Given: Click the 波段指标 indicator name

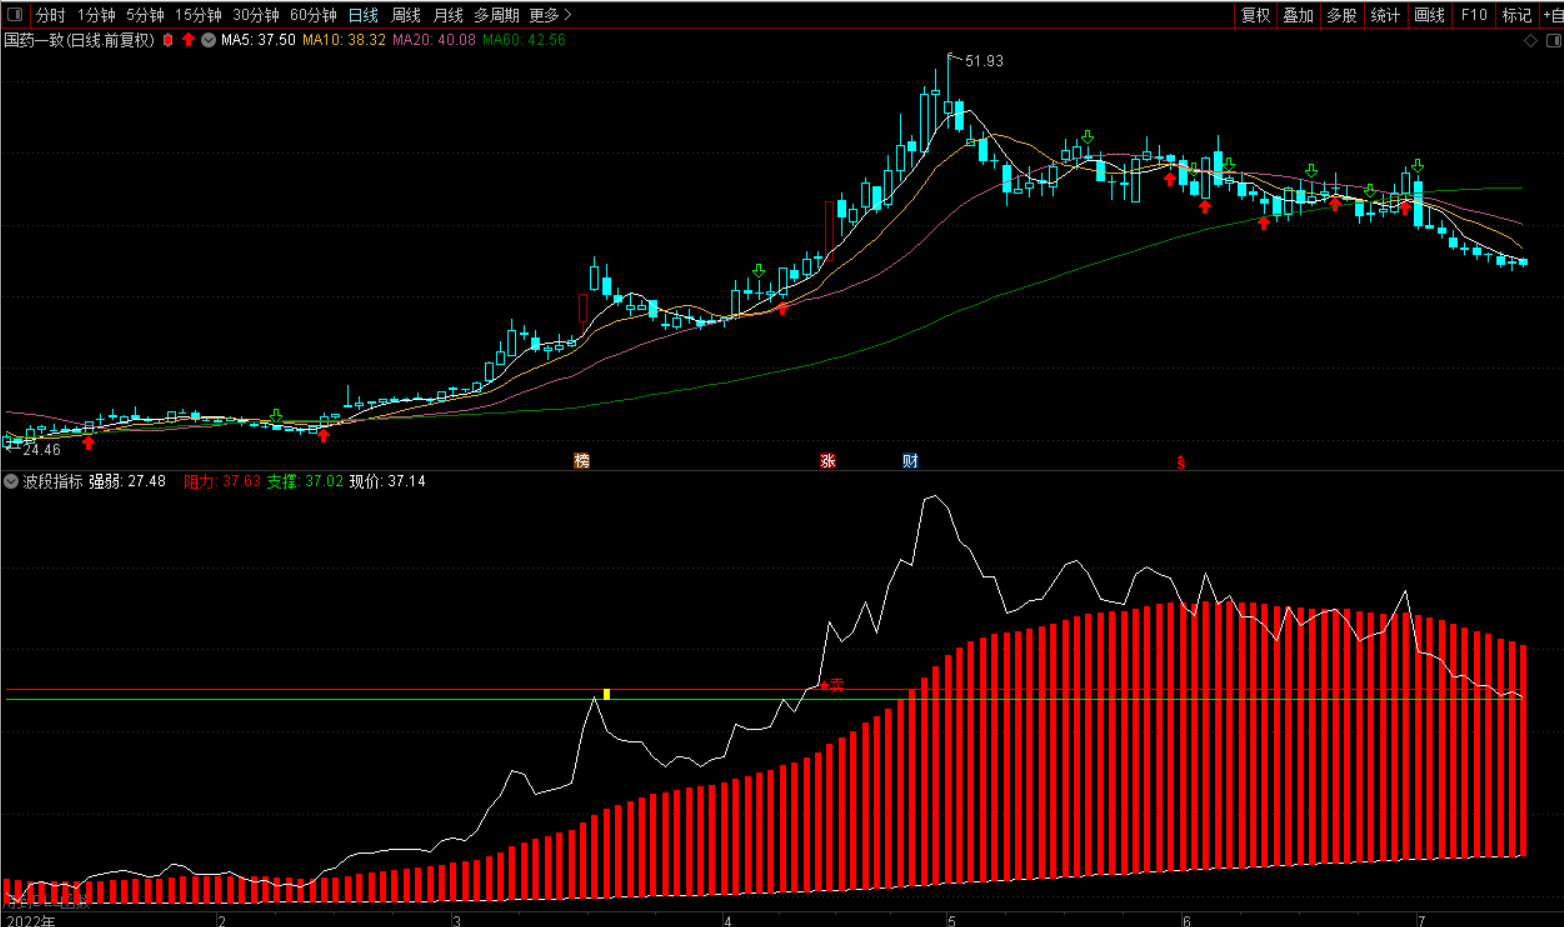Looking at the screenshot, I should [x=53, y=481].
